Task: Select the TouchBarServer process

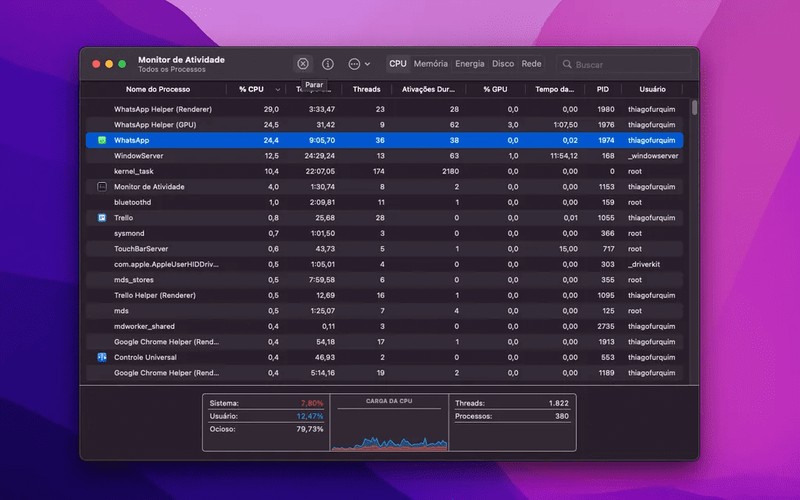Action: [141, 249]
